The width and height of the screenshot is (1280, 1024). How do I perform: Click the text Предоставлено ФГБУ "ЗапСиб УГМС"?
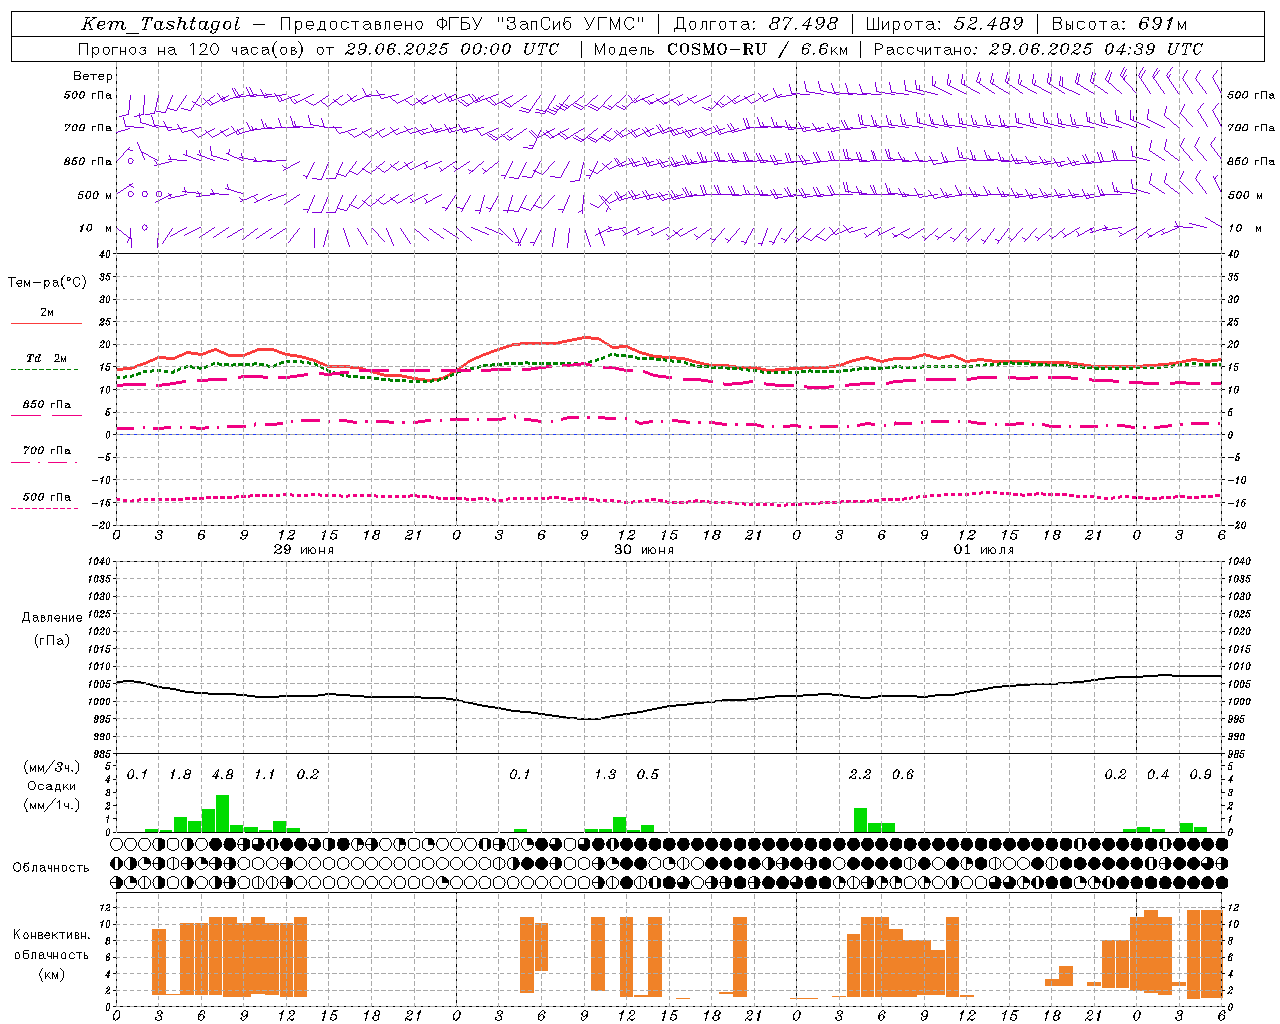point(462,24)
